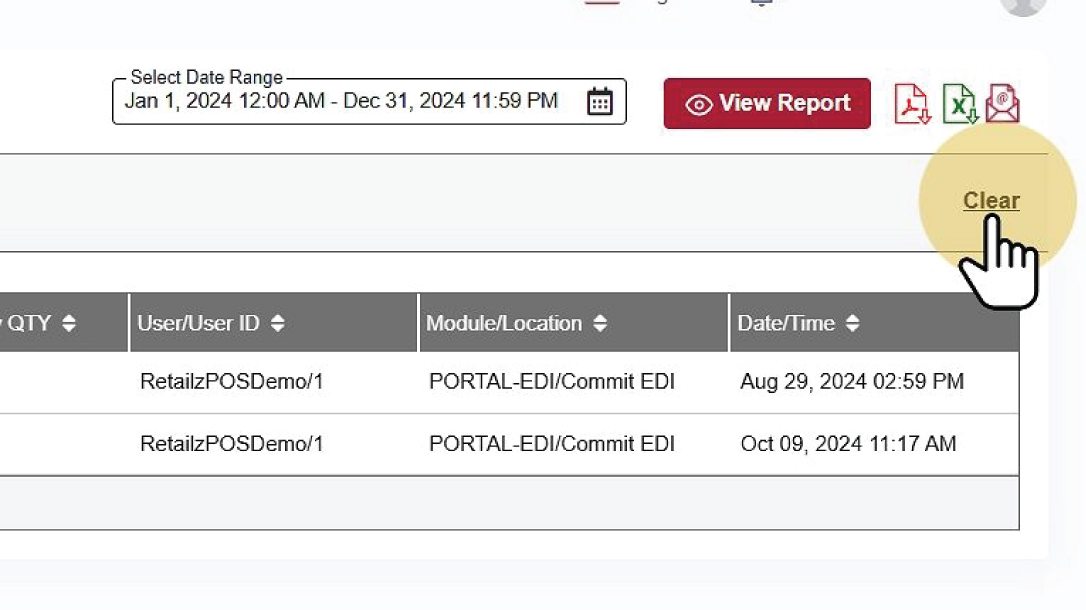Image resolution: width=1086 pixels, height=610 pixels.
Task: Open the date range calendar picker
Action: (599, 102)
